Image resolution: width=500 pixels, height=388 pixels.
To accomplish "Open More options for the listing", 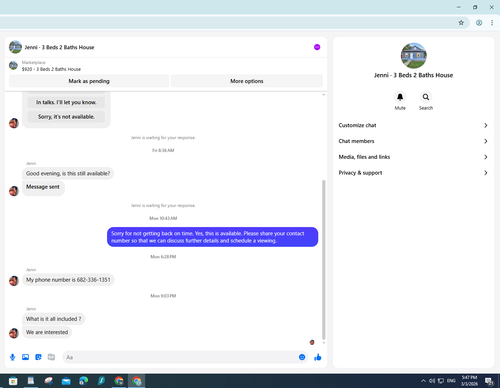I will pos(247,81).
